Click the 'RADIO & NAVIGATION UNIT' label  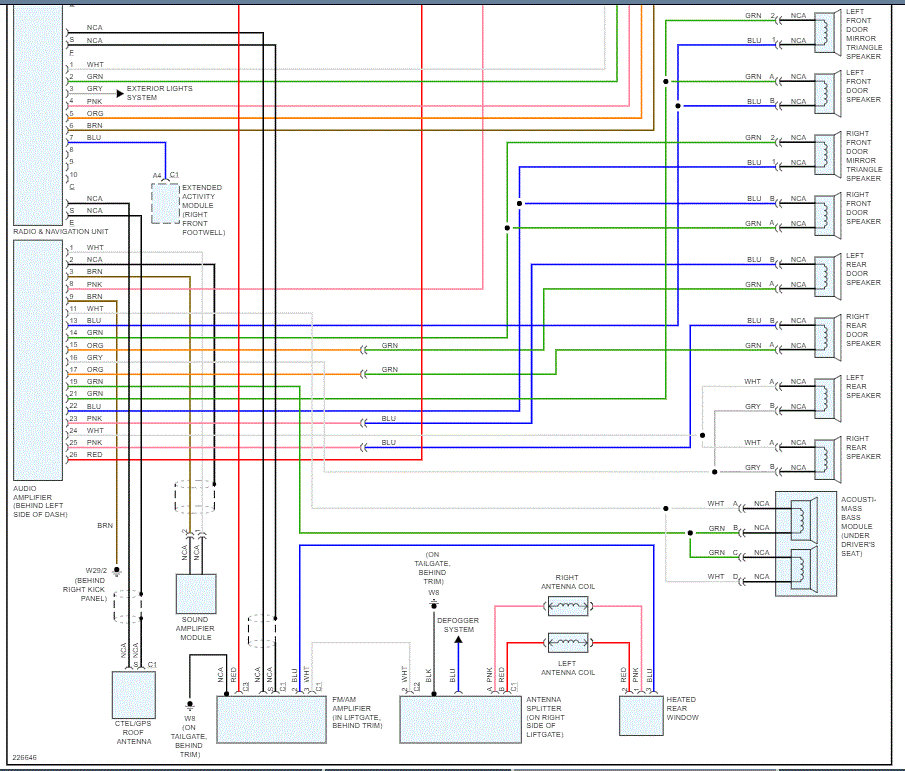pos(61,231)
